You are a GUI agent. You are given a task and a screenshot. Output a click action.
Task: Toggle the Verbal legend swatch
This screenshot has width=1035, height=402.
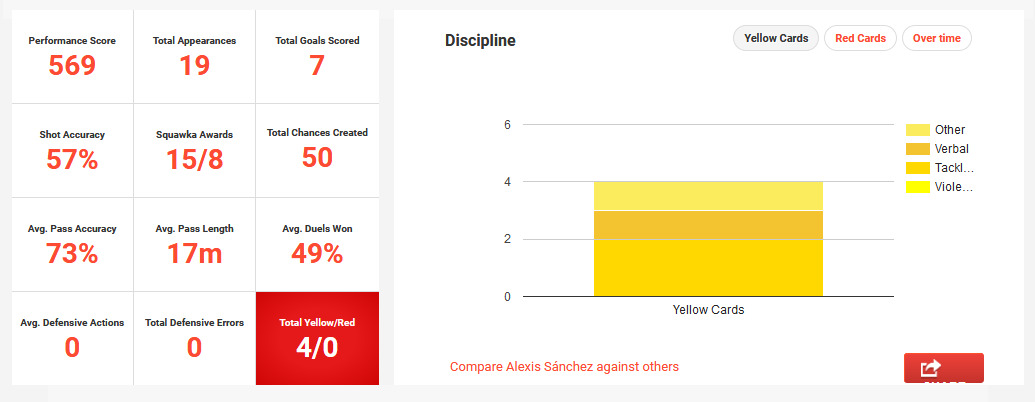(x=917, y=149)
